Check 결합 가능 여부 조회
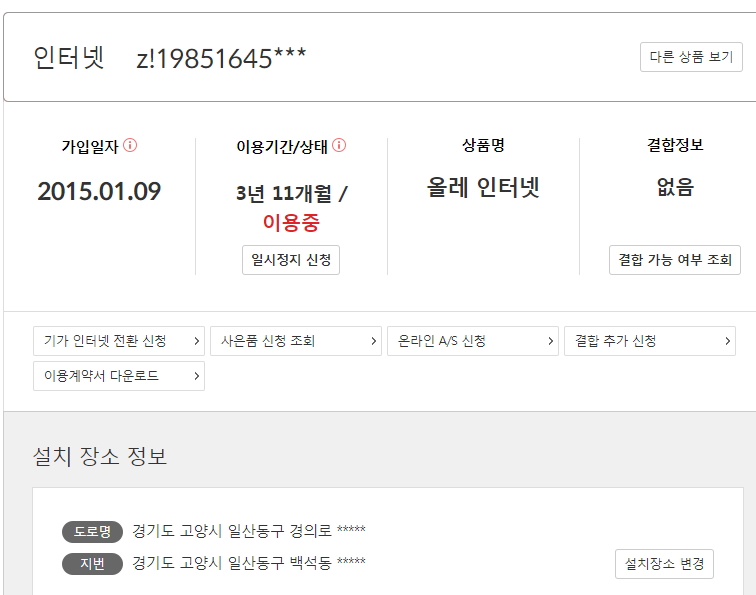756x595 pixels. coord(675,260)
